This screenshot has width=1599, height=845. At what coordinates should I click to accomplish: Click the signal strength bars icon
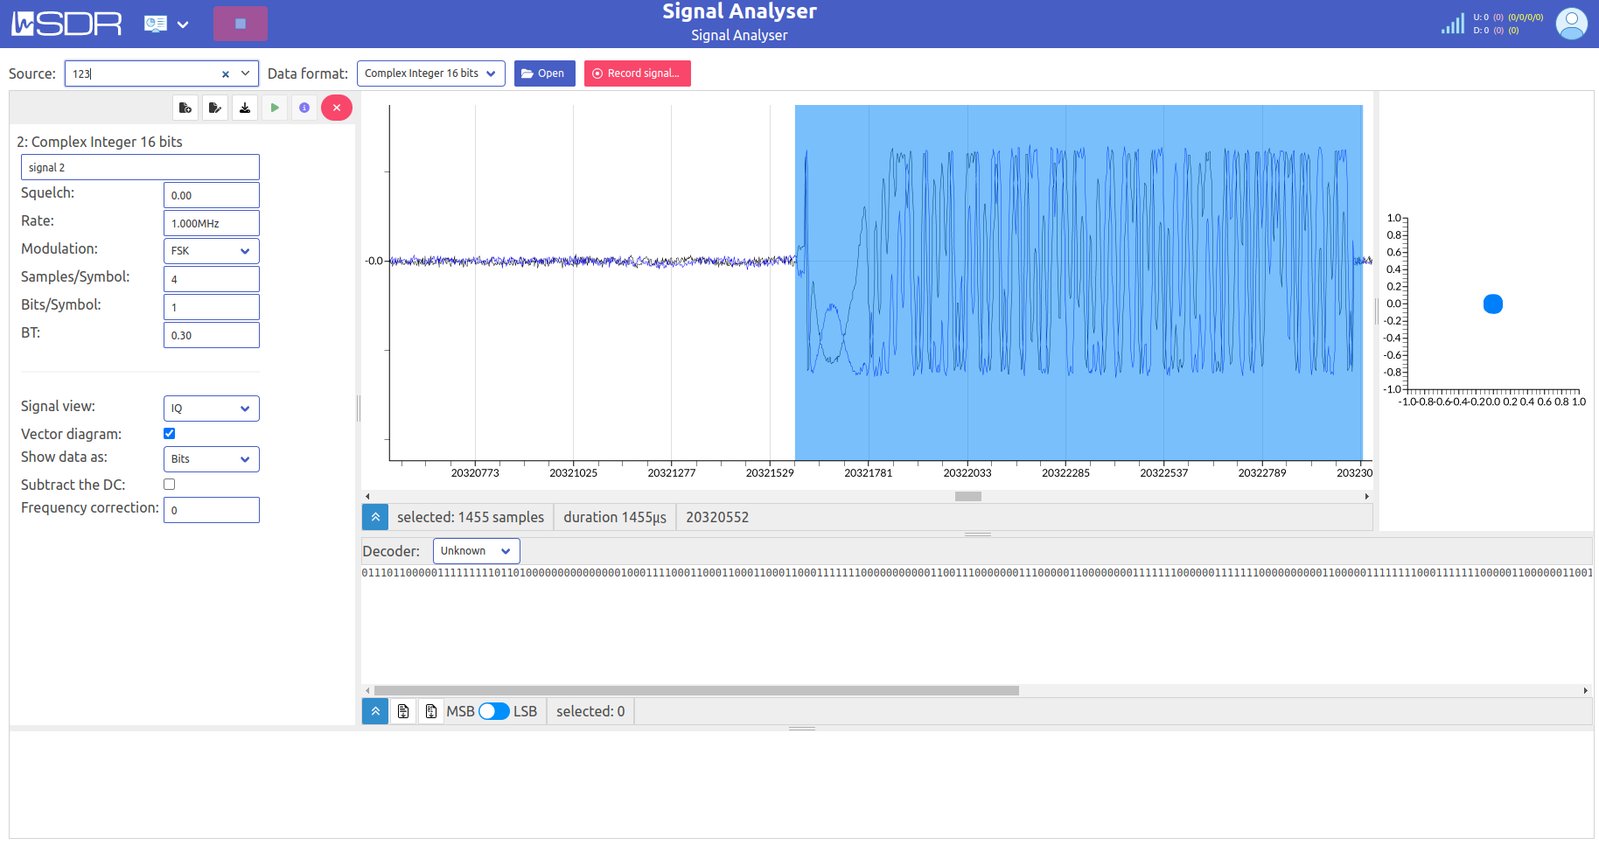click(x=1452, y=23)
